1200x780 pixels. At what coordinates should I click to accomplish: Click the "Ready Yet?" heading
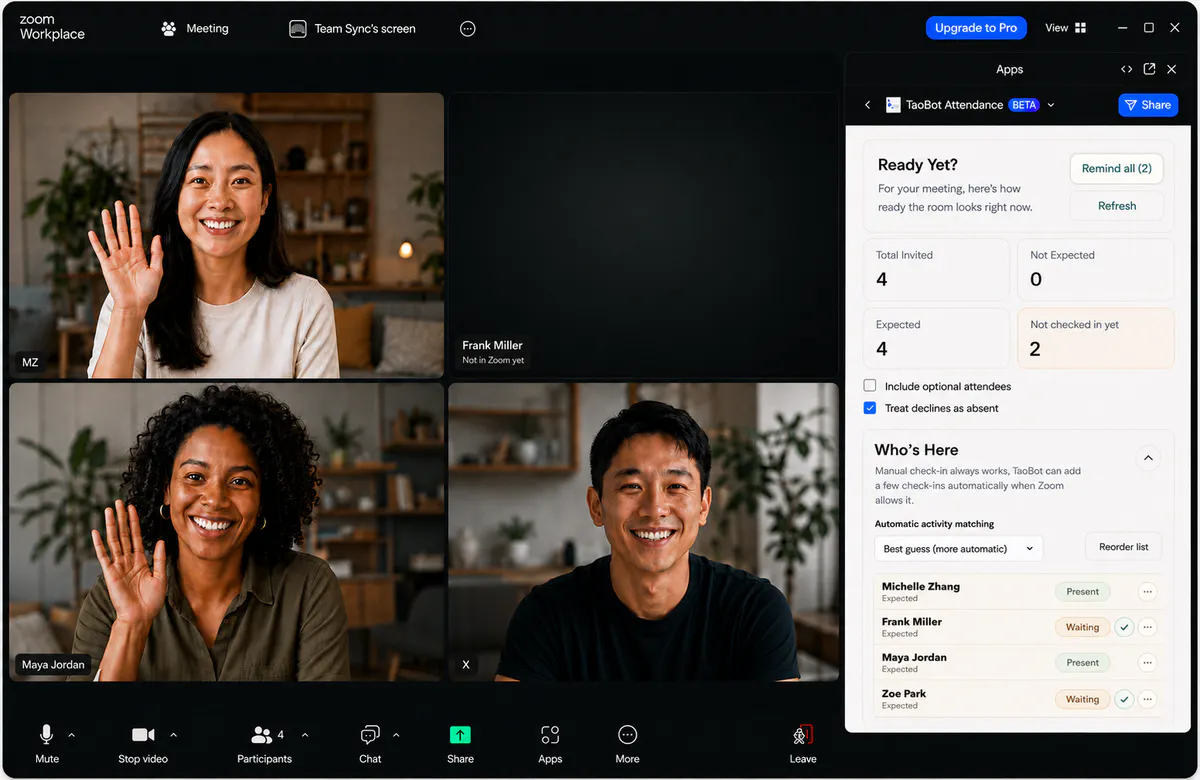(x=917, y=165)
